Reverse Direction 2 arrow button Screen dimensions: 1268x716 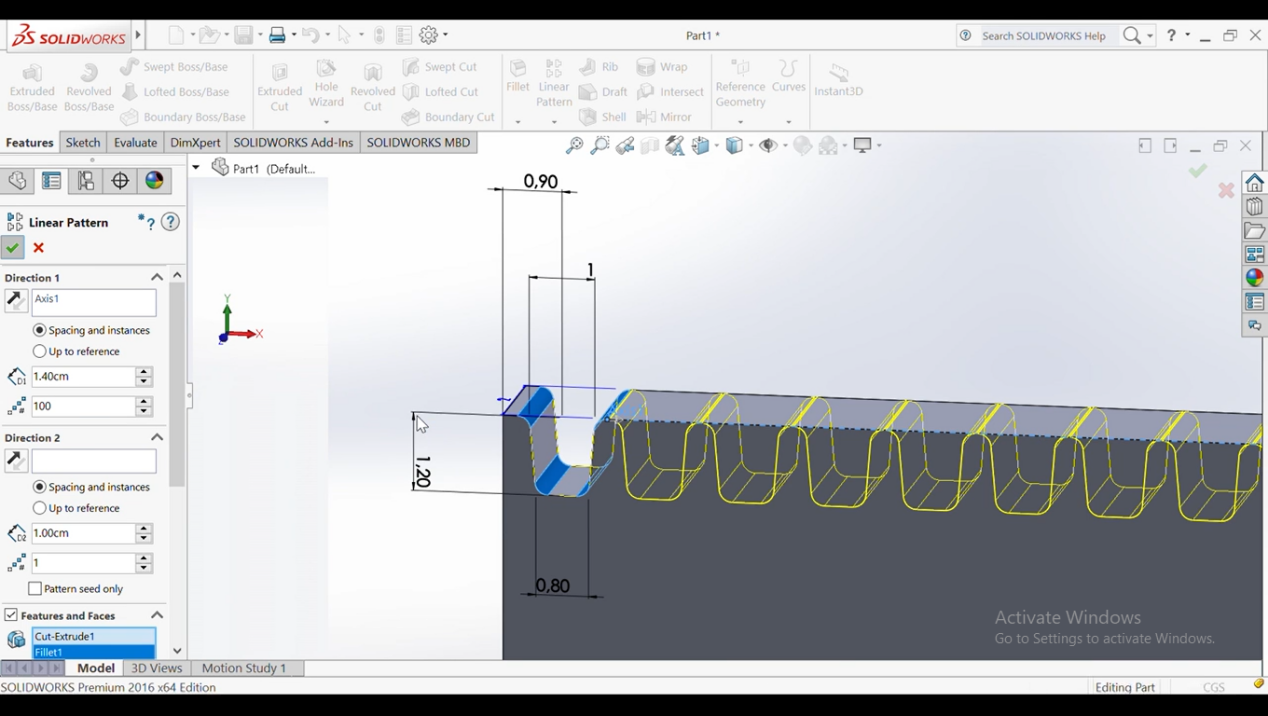pos(16,460)
